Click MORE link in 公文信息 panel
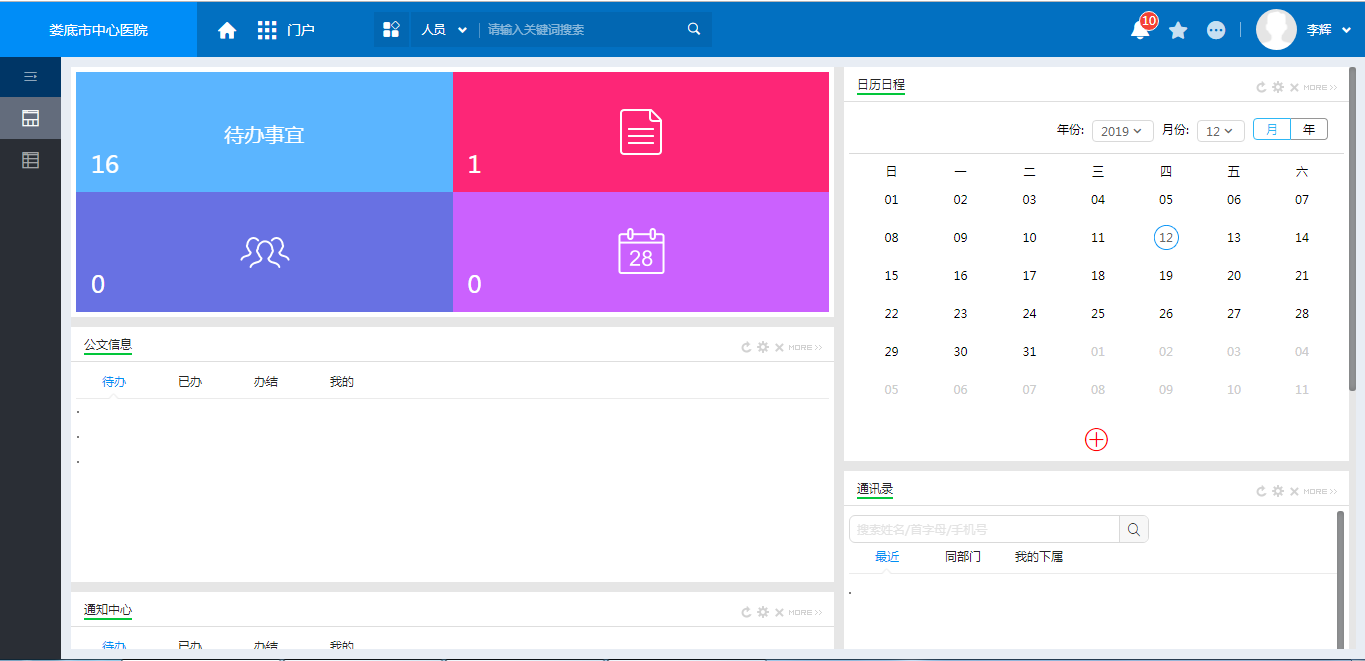The width and height of the screenshot is (1365, 661). 805,347
